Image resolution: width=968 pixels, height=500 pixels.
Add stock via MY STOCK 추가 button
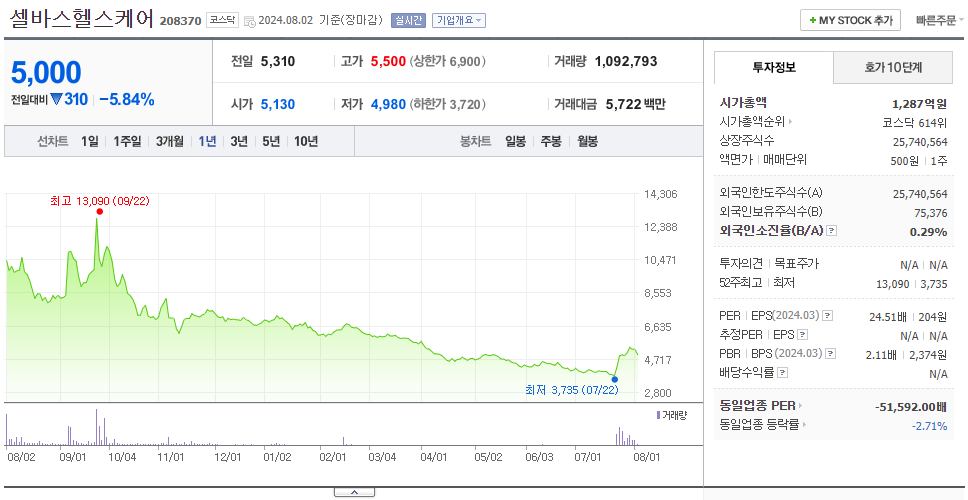click(851, 20)
